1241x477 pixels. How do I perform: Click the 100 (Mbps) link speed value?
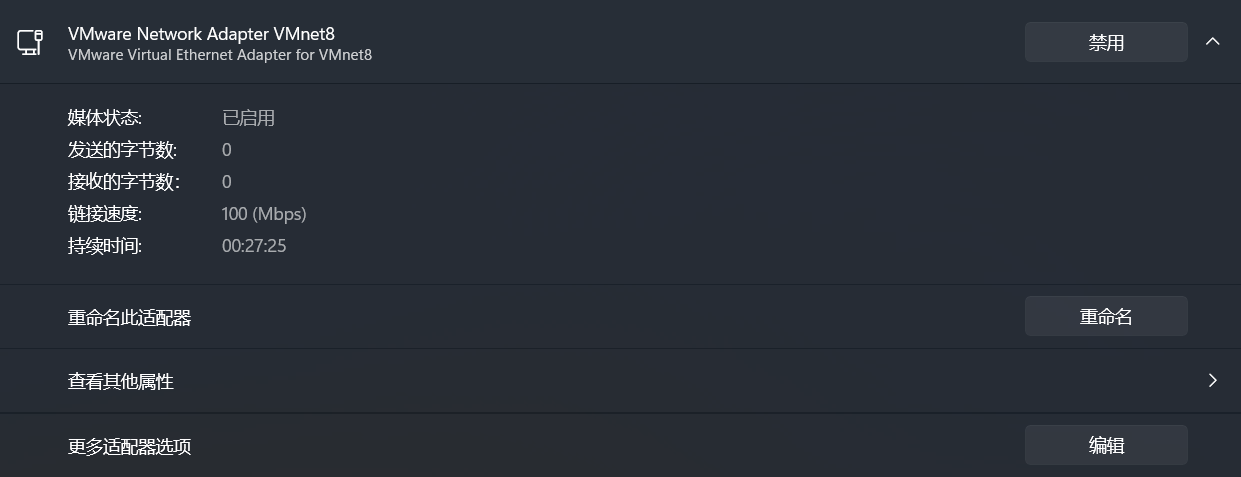(264, 214)
